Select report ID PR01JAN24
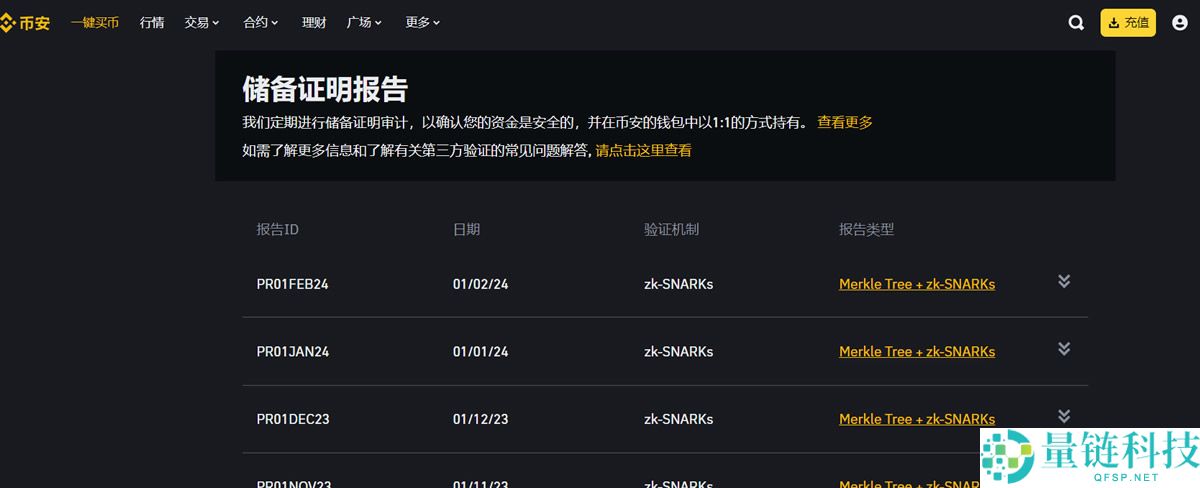Viewport: 1200px width, 488px height. tap(293, 352)
